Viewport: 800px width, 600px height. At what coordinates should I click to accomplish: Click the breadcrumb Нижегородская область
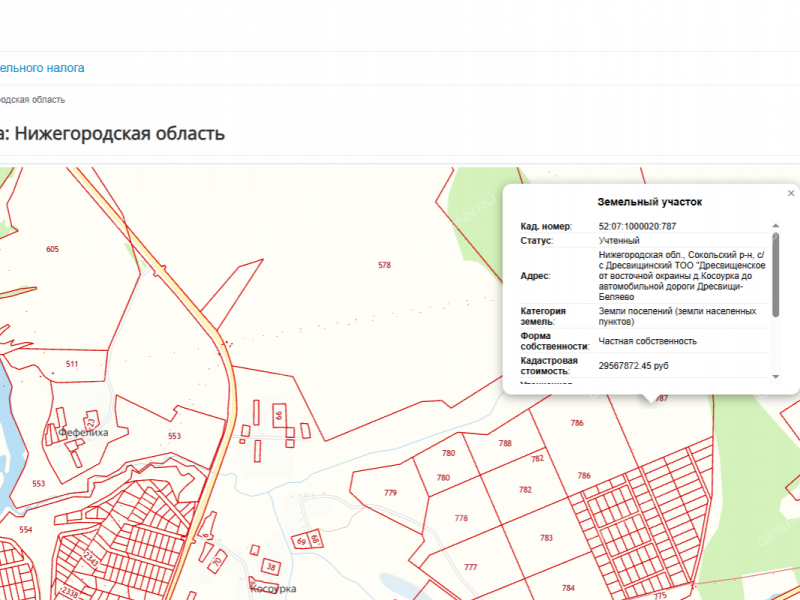pos(30,100)
